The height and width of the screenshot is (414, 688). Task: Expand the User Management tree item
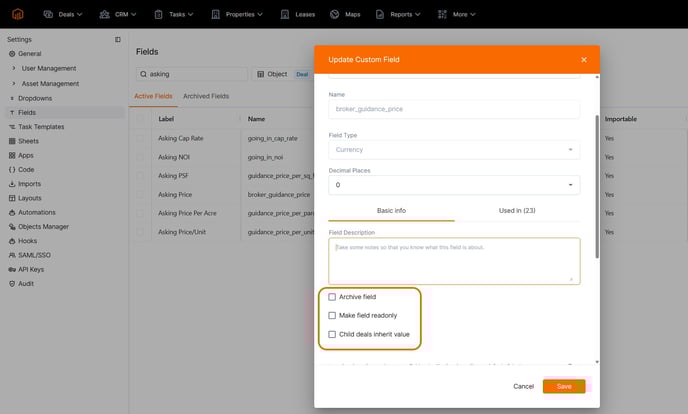[14, 68]
